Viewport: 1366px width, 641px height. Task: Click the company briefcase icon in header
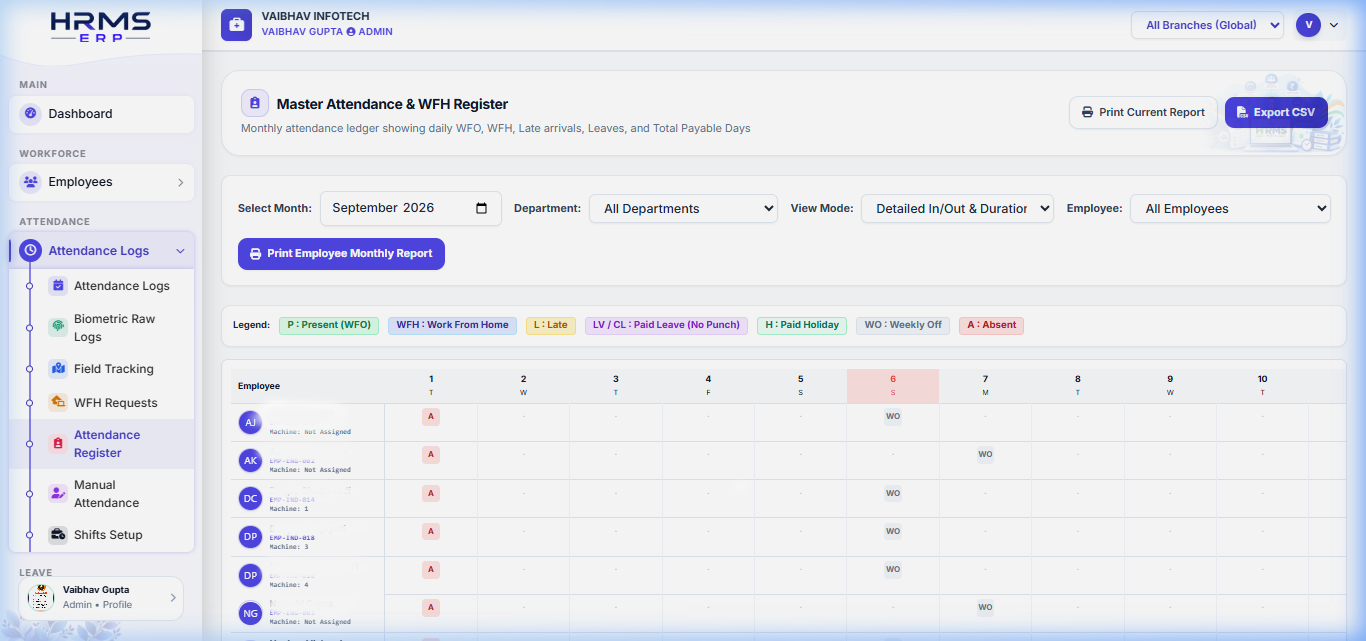coord(237,25)
